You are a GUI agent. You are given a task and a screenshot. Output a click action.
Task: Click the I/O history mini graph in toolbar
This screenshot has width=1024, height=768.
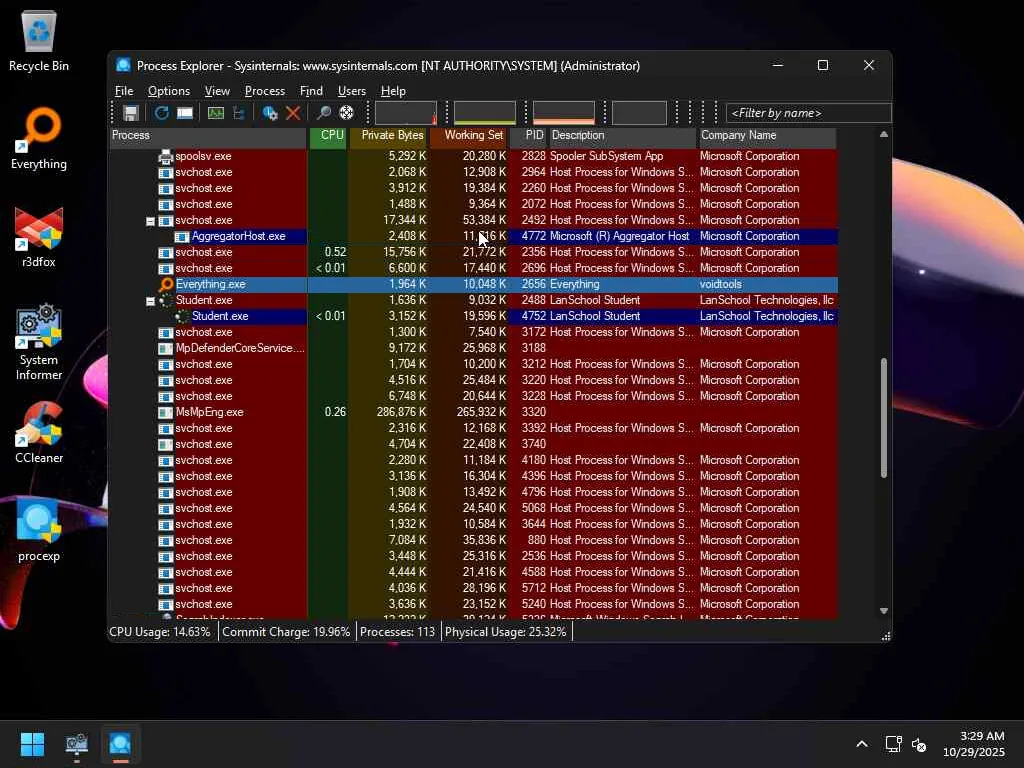click(639, 113)
